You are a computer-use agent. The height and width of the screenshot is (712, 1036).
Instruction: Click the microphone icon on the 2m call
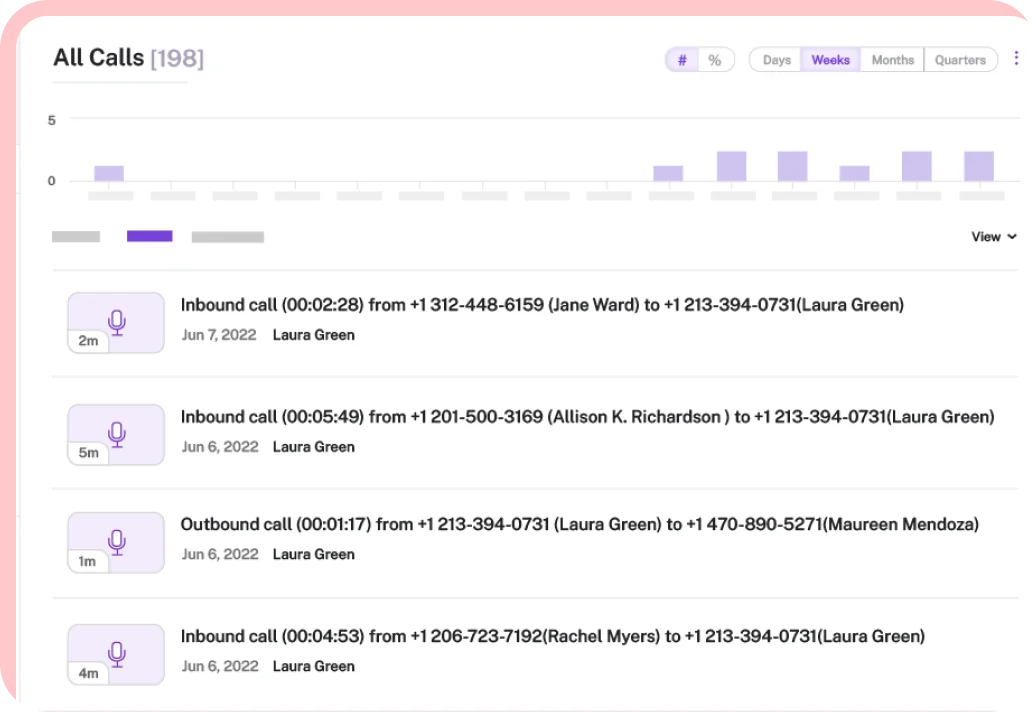tap(117, 322)
